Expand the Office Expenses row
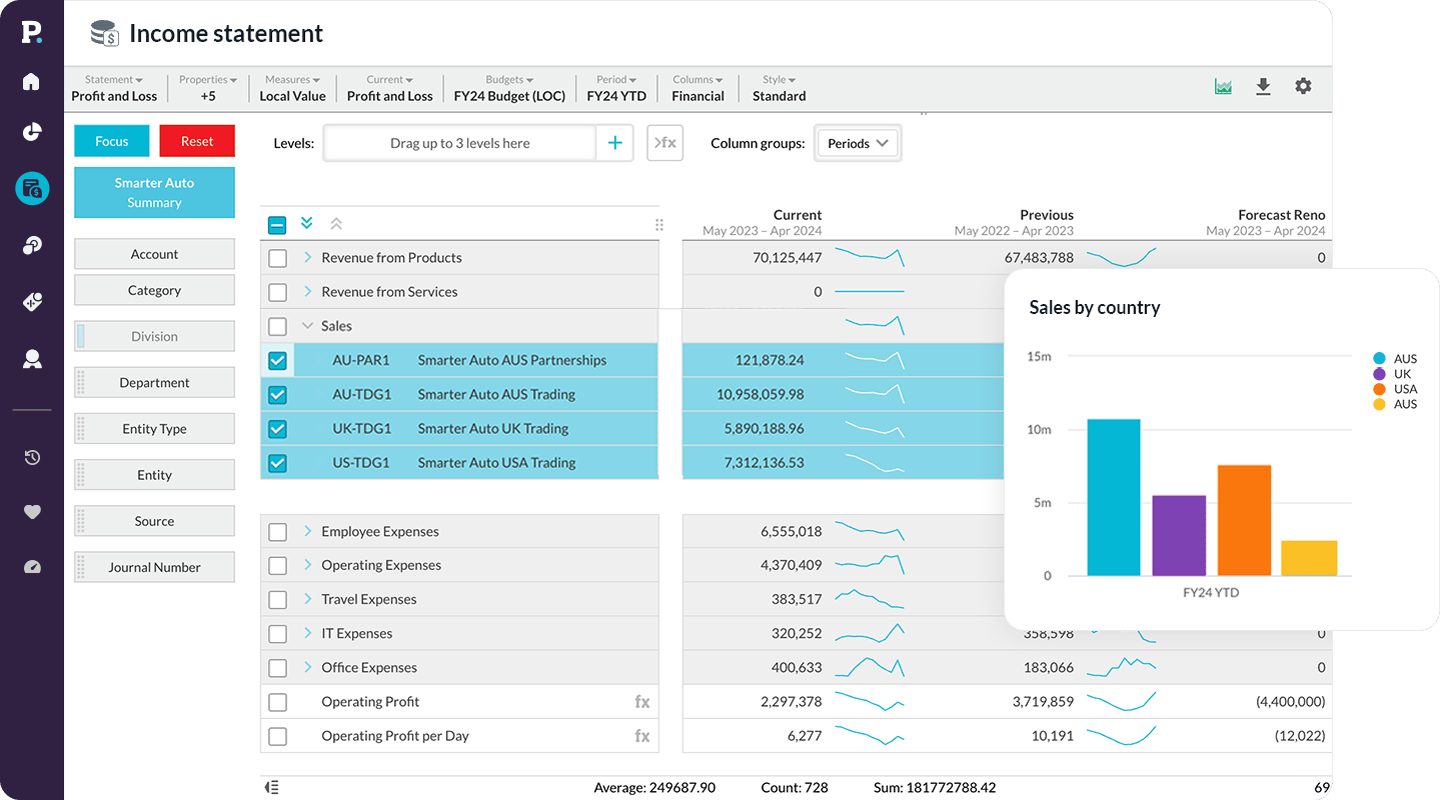Image resolution: width=1440 pixels, height=800 pixels. [308, 668]
